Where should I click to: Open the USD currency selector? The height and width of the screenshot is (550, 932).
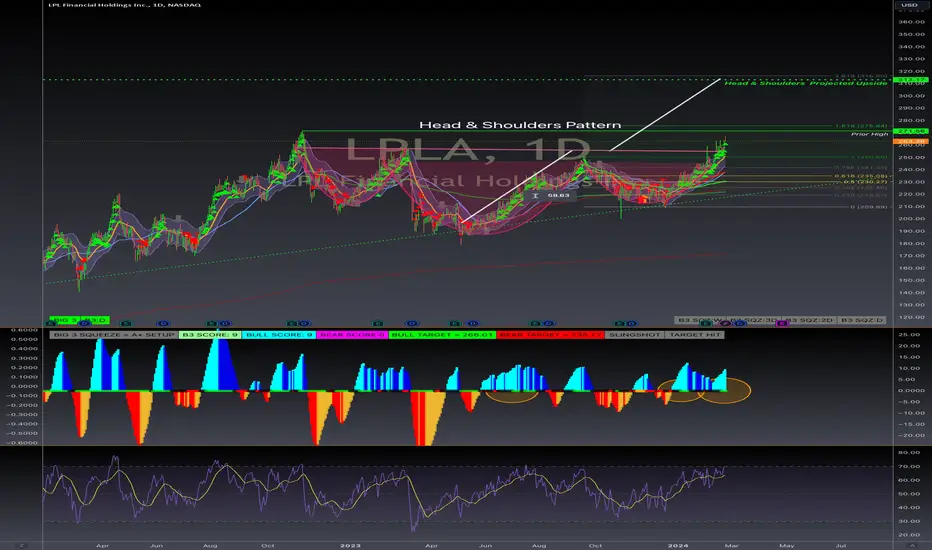pyautogui.click(x=909, y=5)
